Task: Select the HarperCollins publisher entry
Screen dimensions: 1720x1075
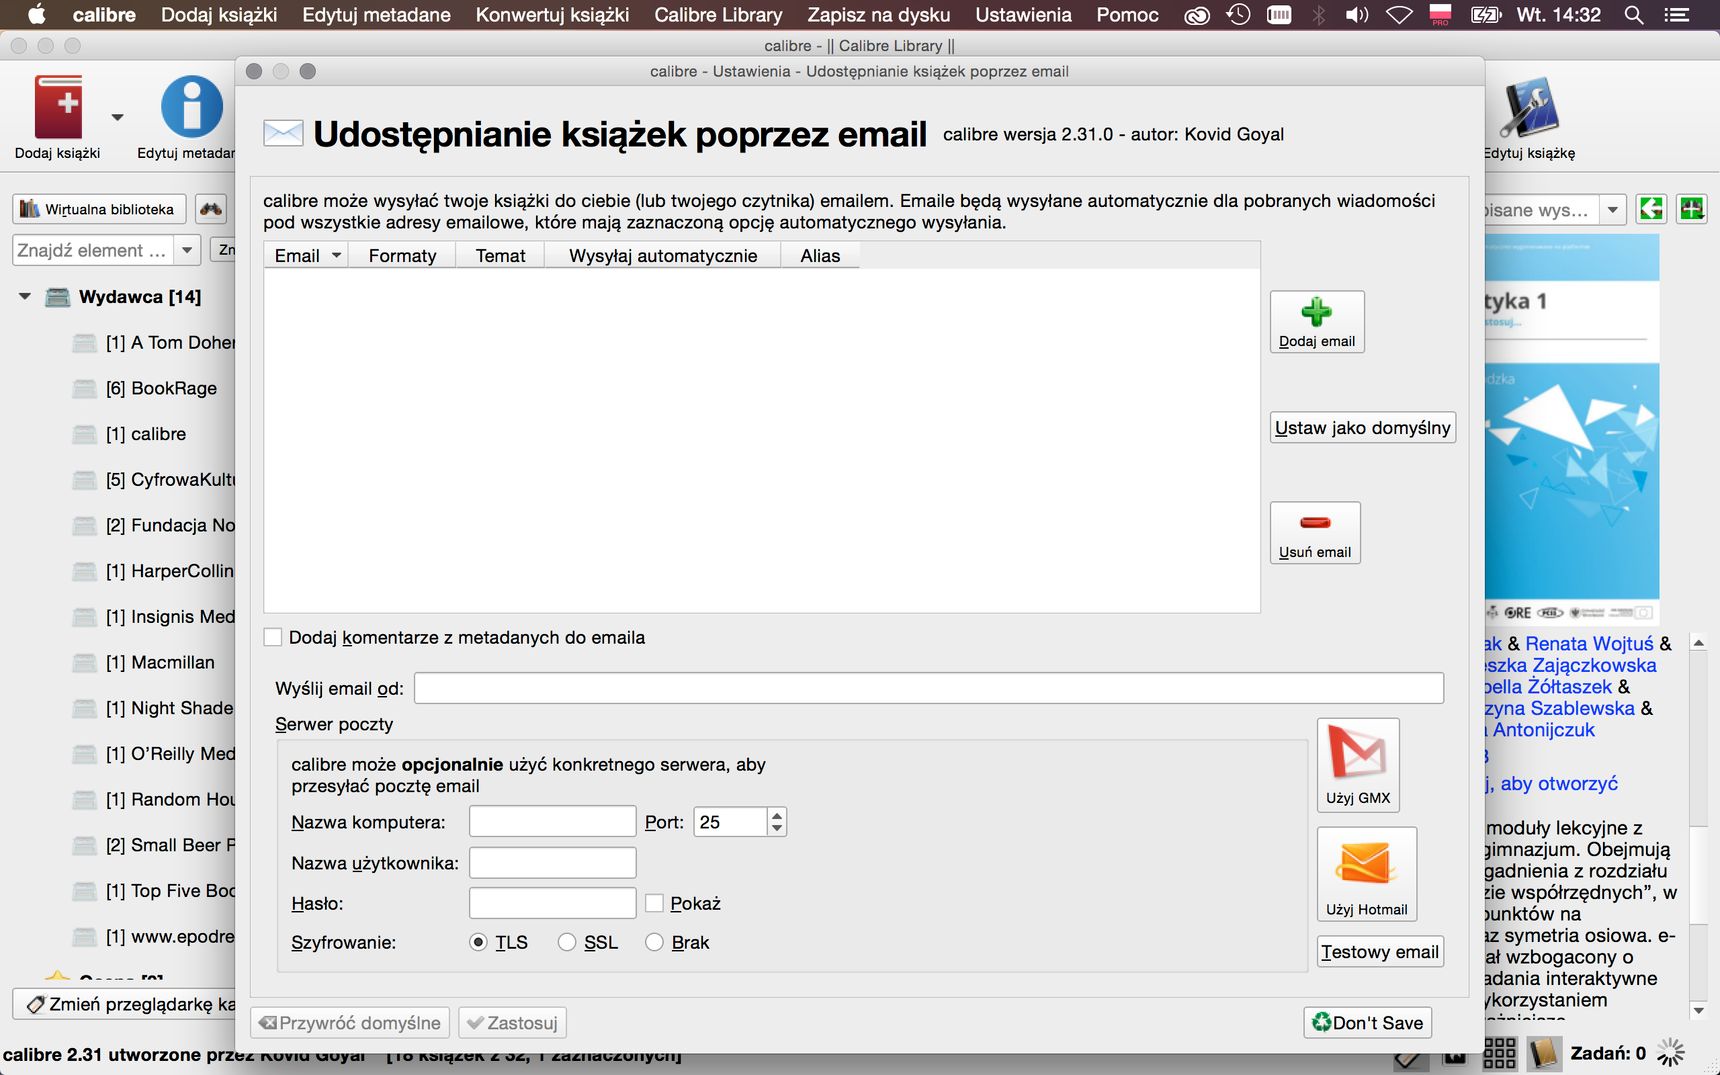Action: pos(169,571)
